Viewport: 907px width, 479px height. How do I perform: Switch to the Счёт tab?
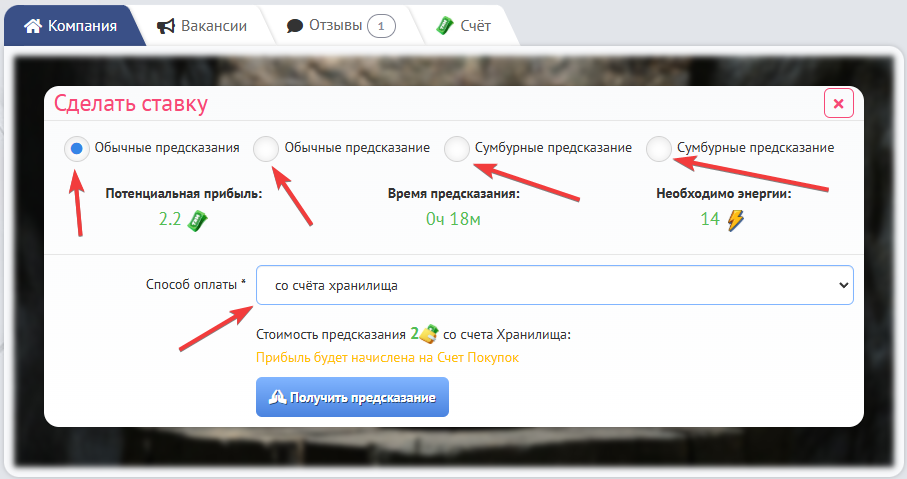pos(463,26)
